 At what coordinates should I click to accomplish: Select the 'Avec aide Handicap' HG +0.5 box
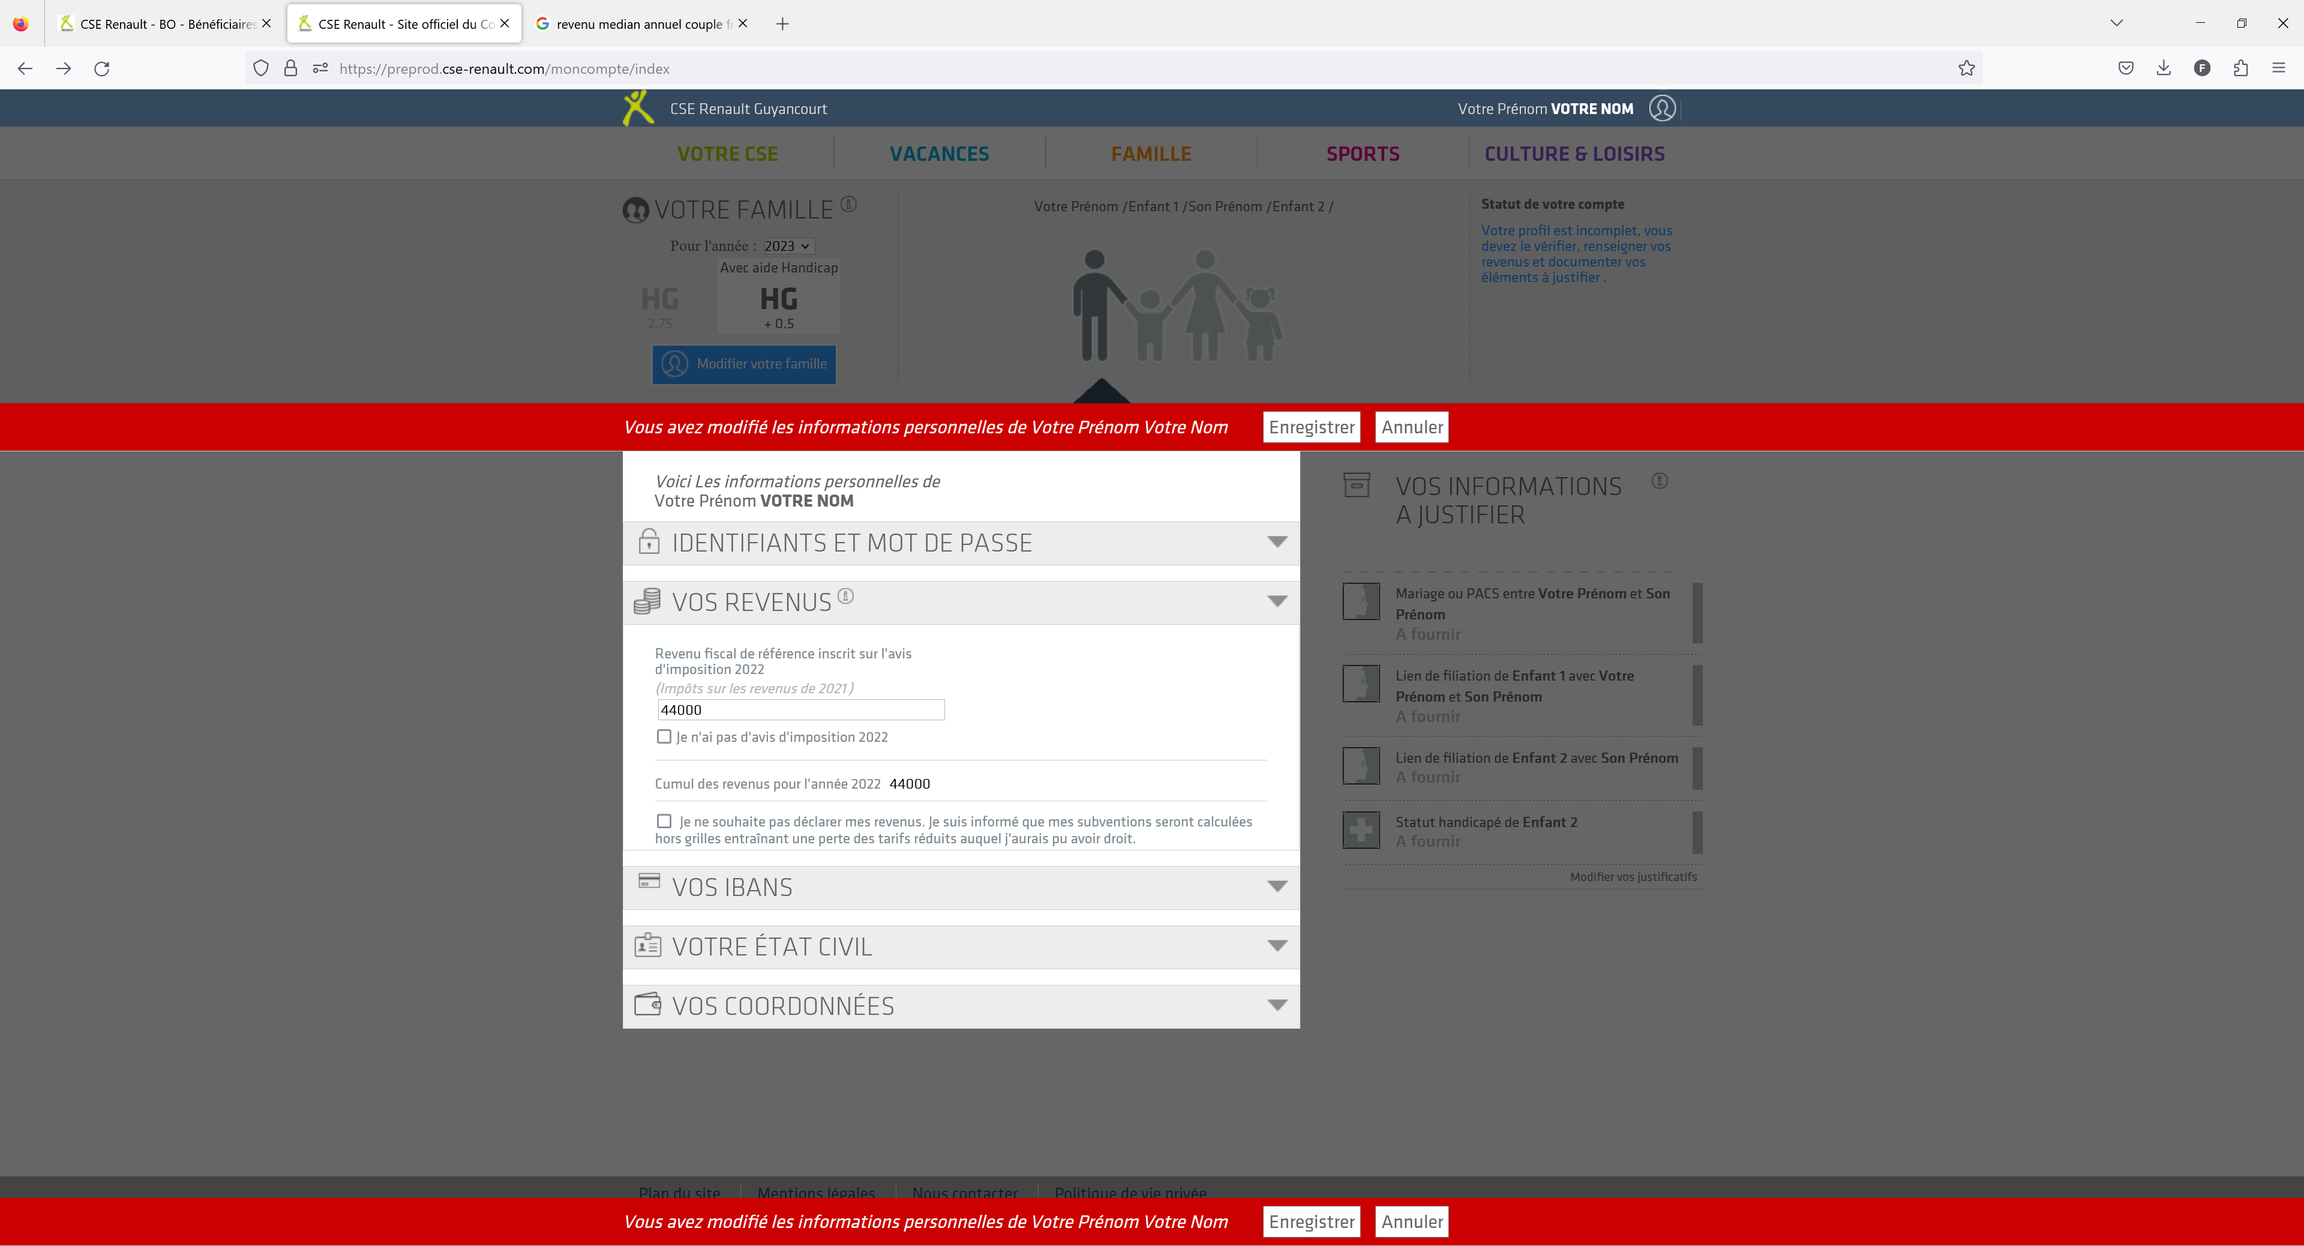[779, 297]
